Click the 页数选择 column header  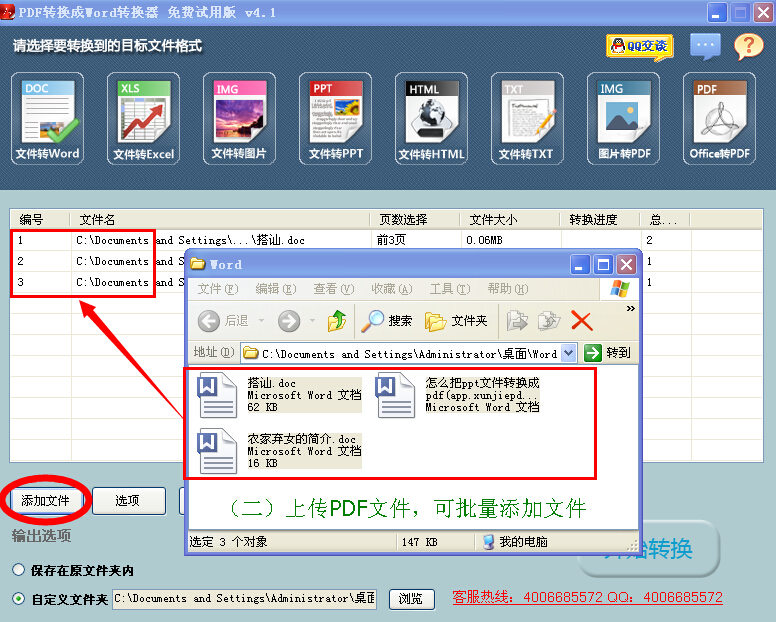tap(415, 219)
